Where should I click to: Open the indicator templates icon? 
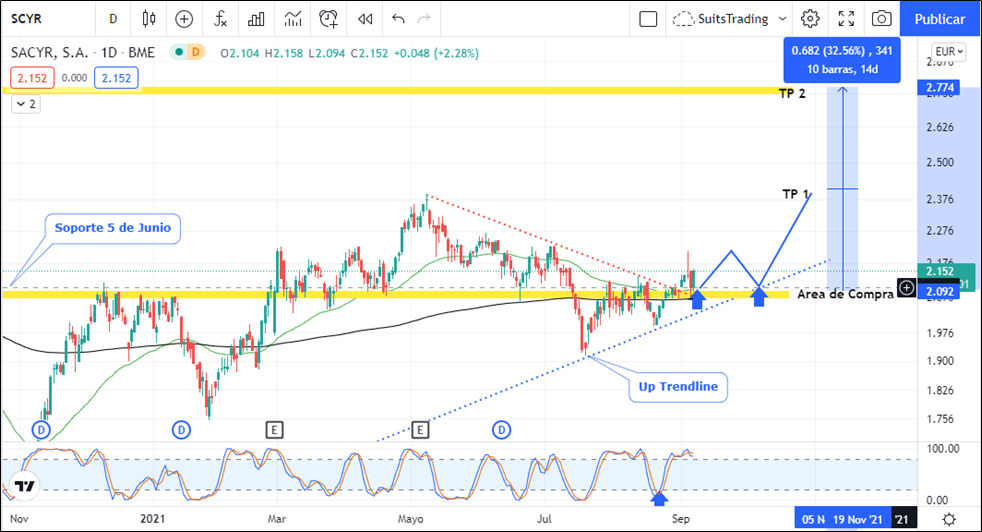coord(293,18)
